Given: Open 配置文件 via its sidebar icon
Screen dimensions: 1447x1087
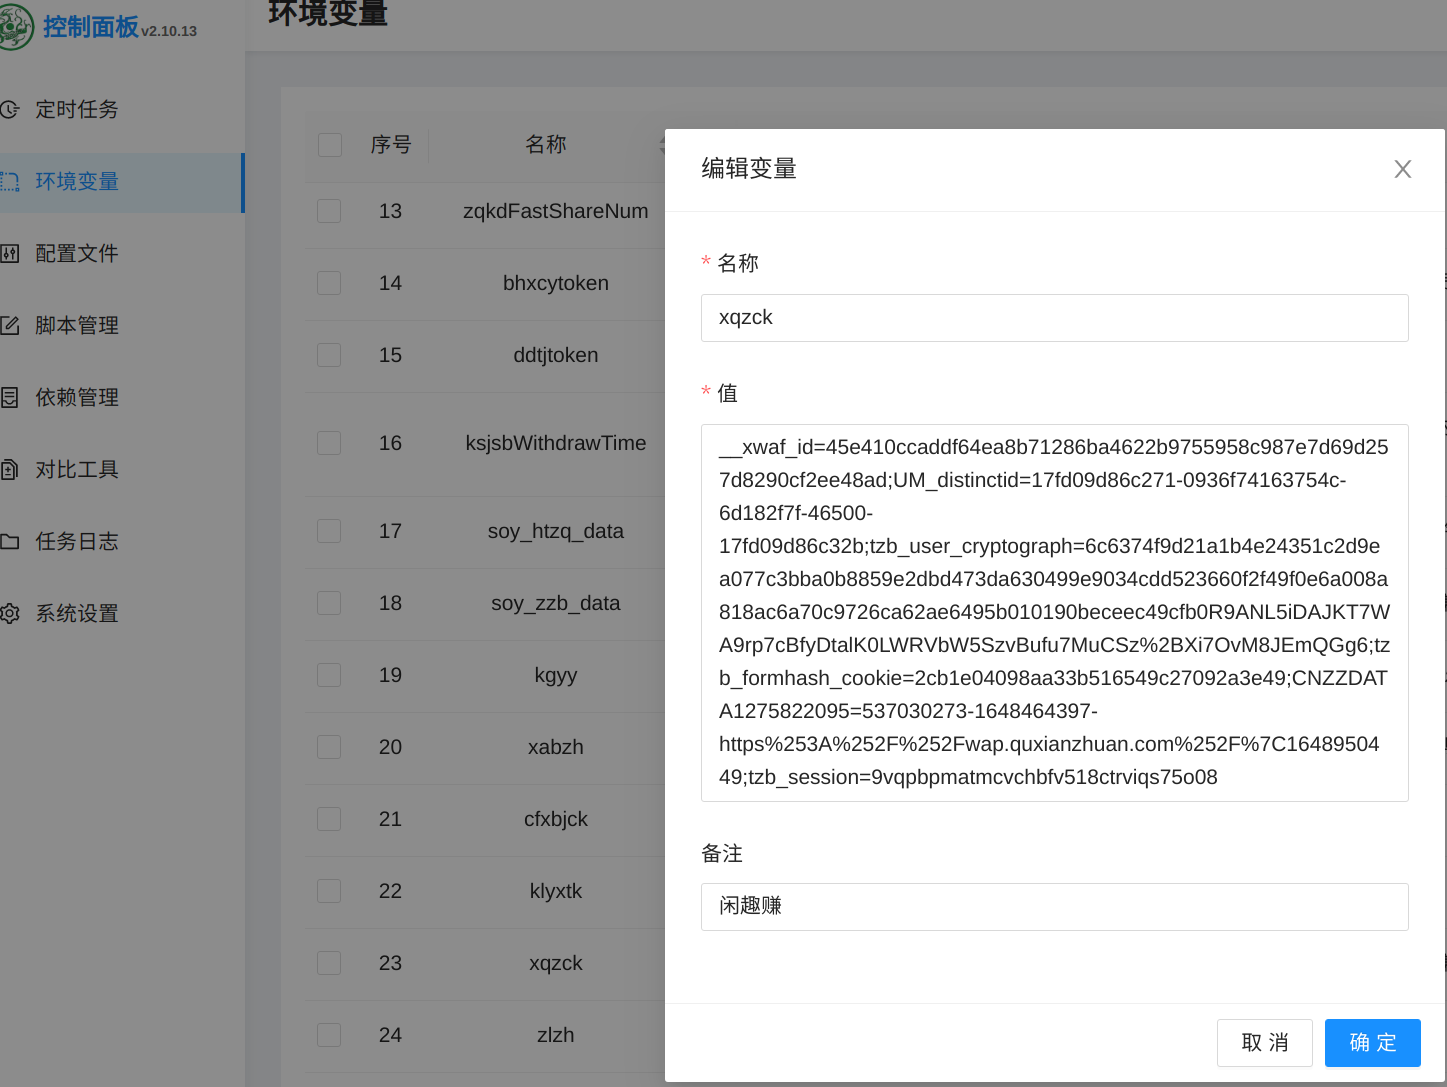Looking at the screenshot, I should [12, 253].
